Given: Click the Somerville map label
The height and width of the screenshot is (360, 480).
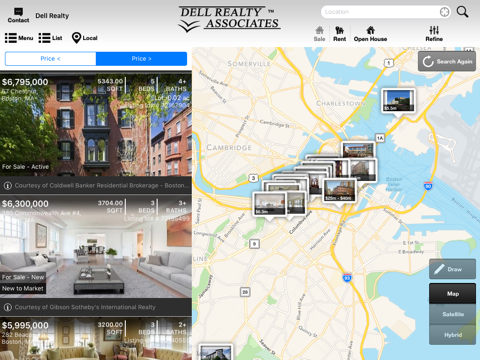Looking at the screenshot, I should 249,64.
